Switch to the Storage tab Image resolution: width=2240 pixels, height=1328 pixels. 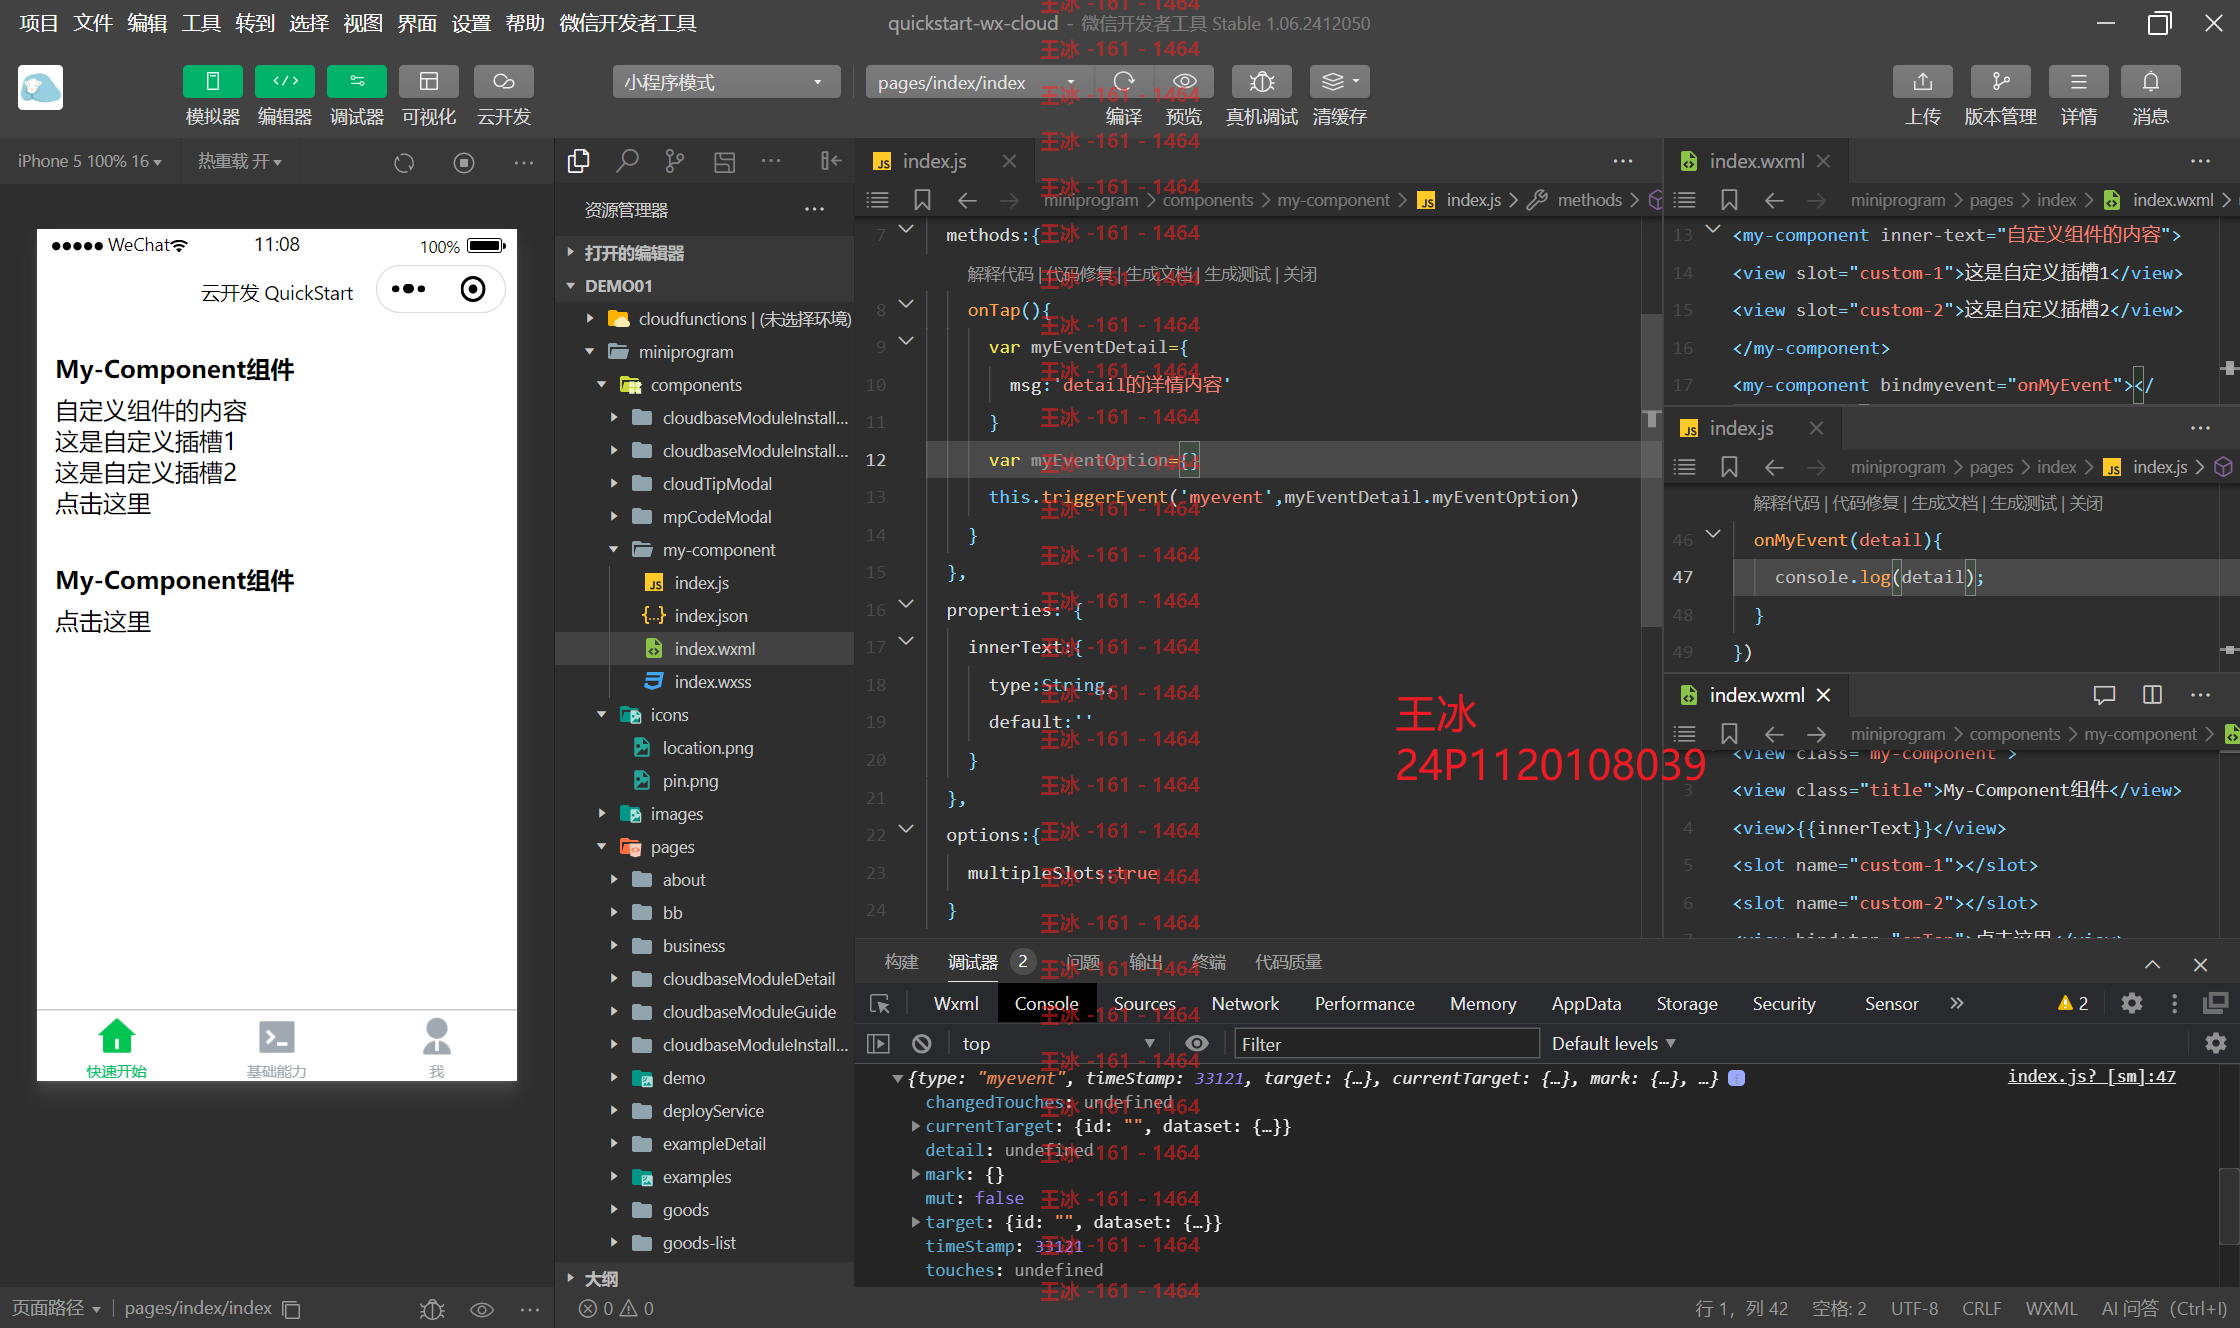[1686, 1003]
